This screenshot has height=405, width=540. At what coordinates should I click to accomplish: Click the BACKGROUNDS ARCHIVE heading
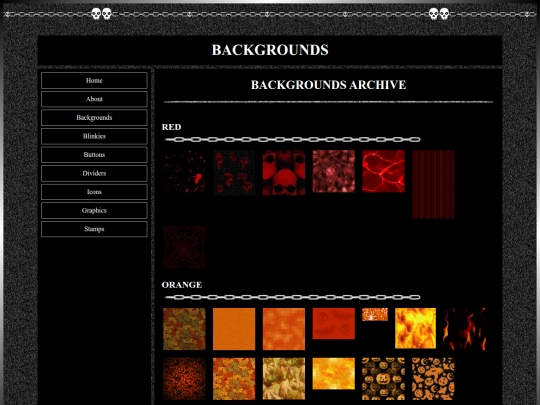[x=329, y=85]
